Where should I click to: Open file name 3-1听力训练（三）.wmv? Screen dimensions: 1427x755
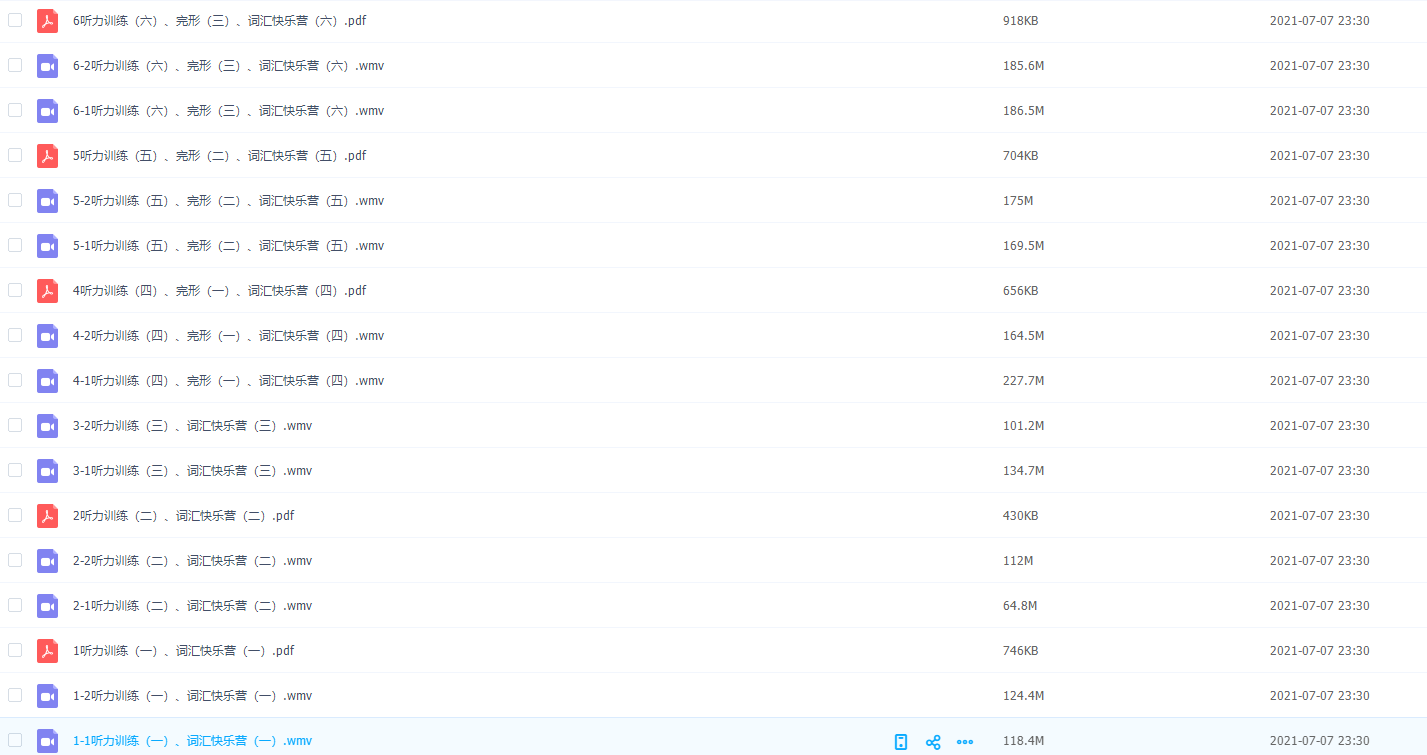(192, 471)
